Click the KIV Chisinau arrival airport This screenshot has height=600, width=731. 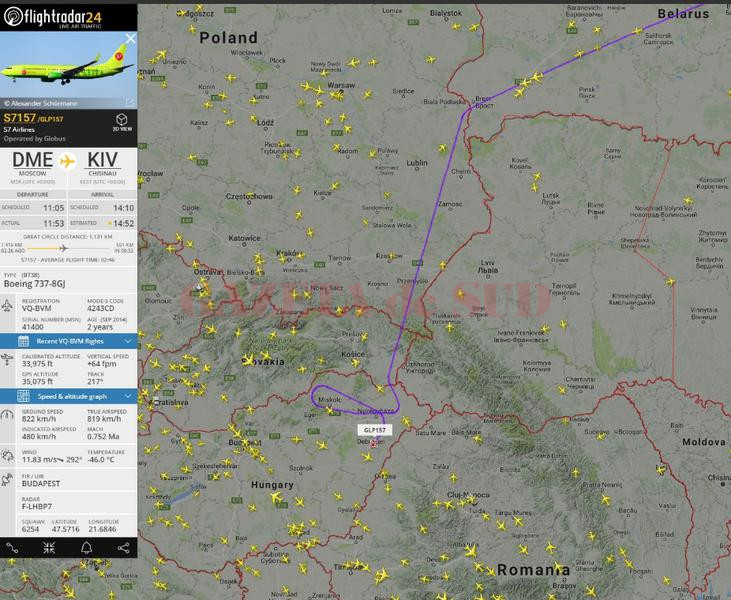pos(103,168)
